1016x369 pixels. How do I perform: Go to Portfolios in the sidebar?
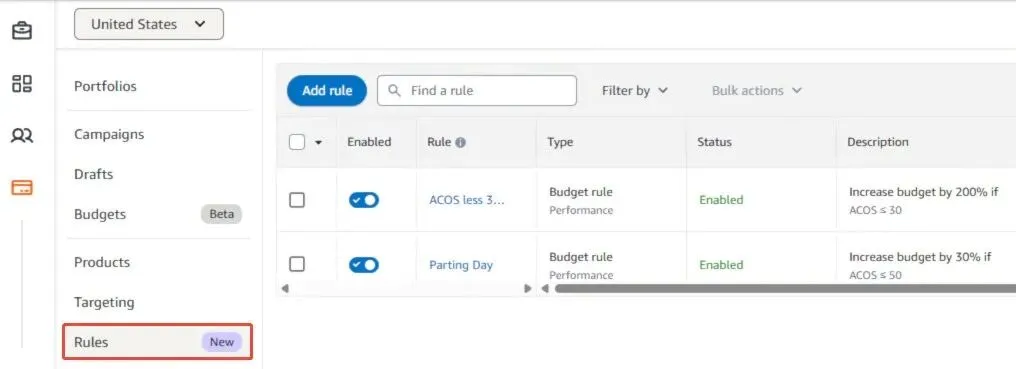point(105,86)
